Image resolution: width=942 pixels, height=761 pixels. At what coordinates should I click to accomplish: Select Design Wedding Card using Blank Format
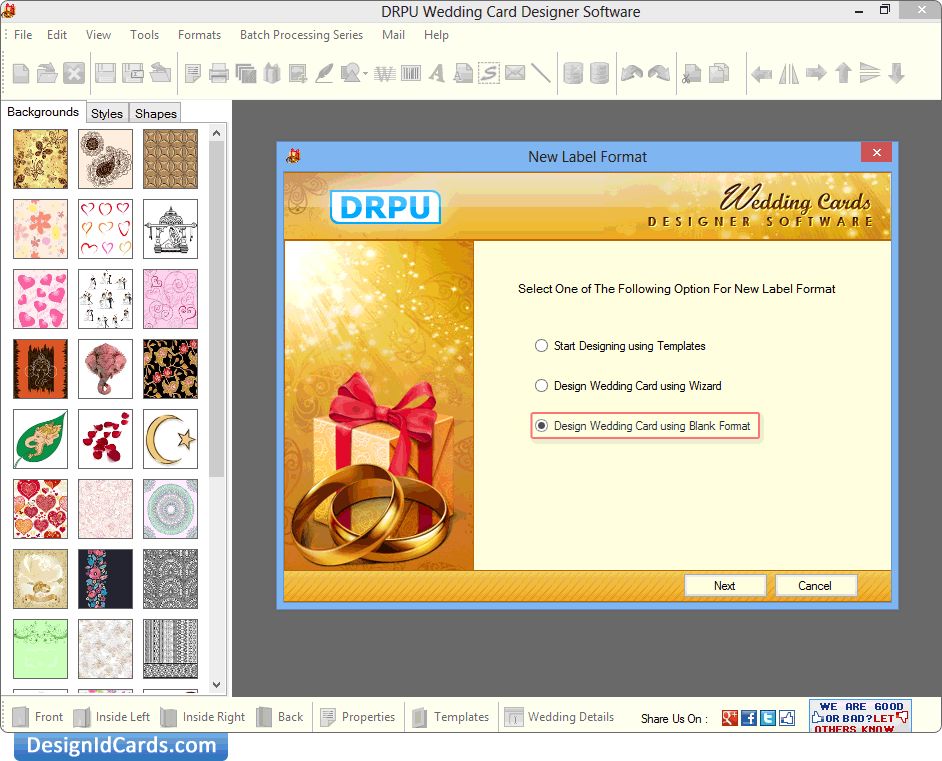tap(541, 426)
